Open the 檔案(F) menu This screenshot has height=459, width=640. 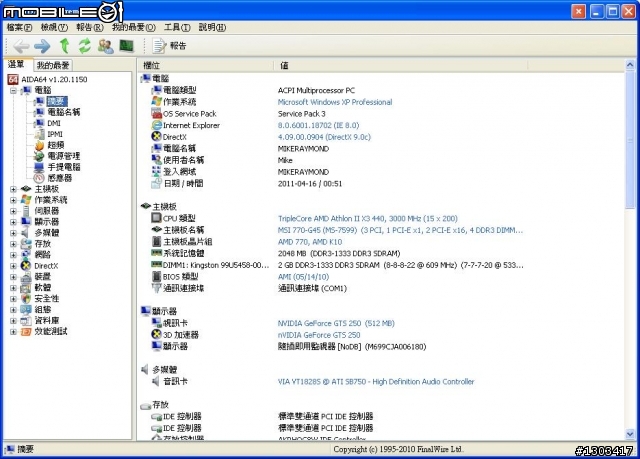click(x=19, y=27)
